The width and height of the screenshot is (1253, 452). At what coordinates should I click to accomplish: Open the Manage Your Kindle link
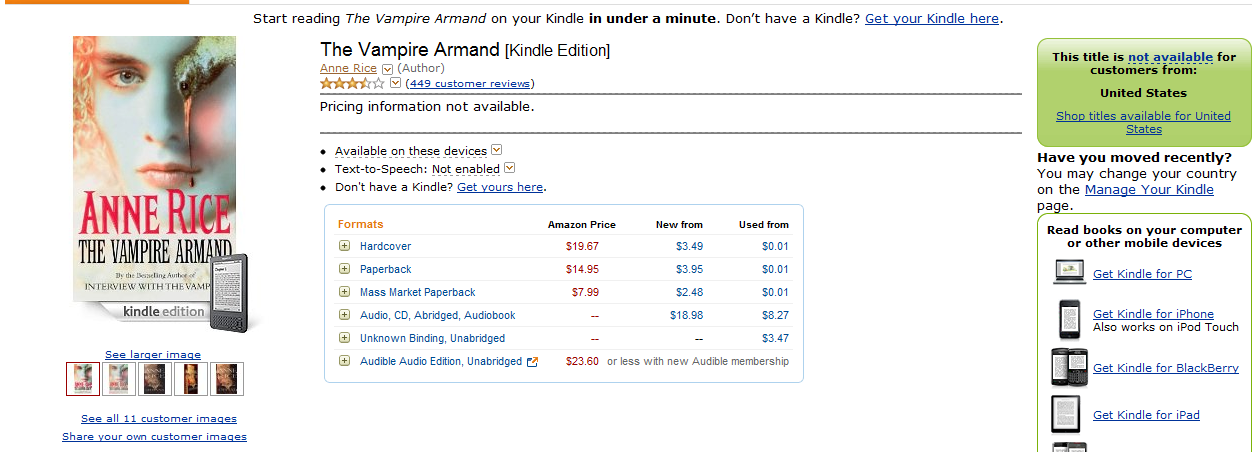click(x=1149, y=189)
